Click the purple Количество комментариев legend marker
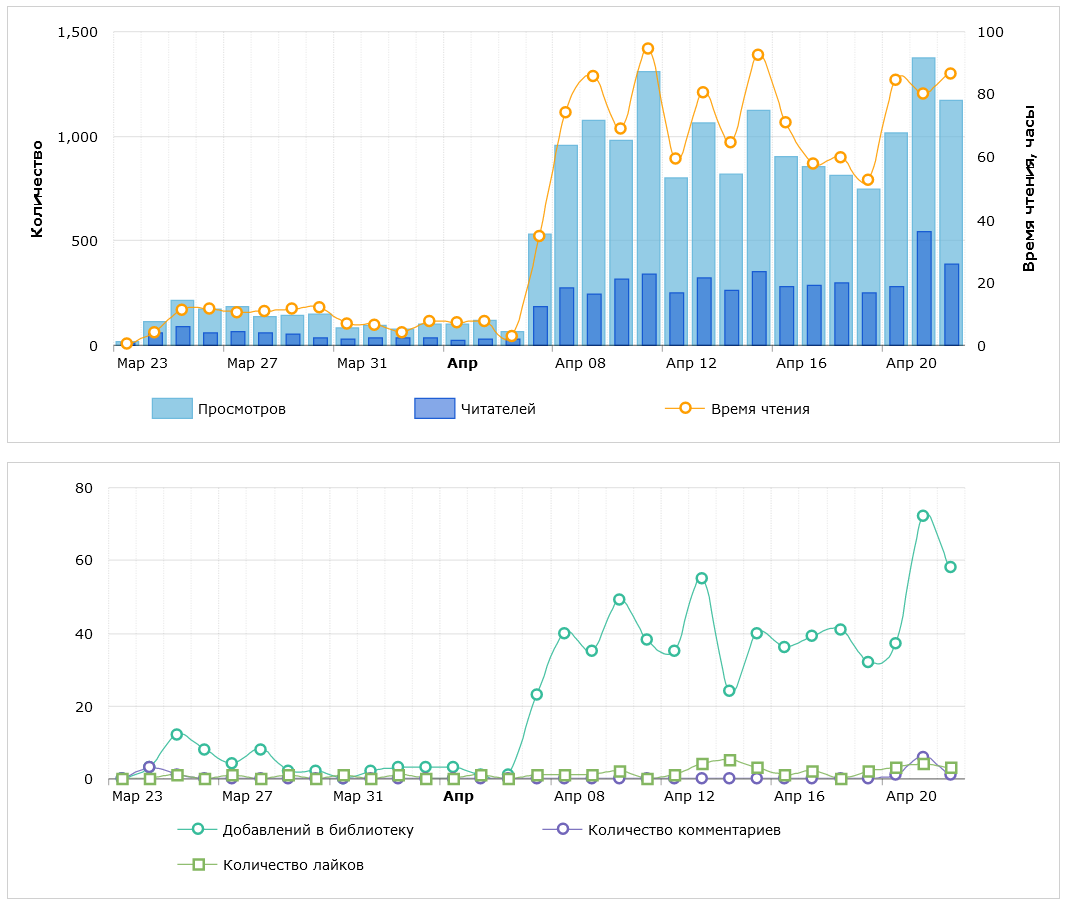 click(562, 829)
